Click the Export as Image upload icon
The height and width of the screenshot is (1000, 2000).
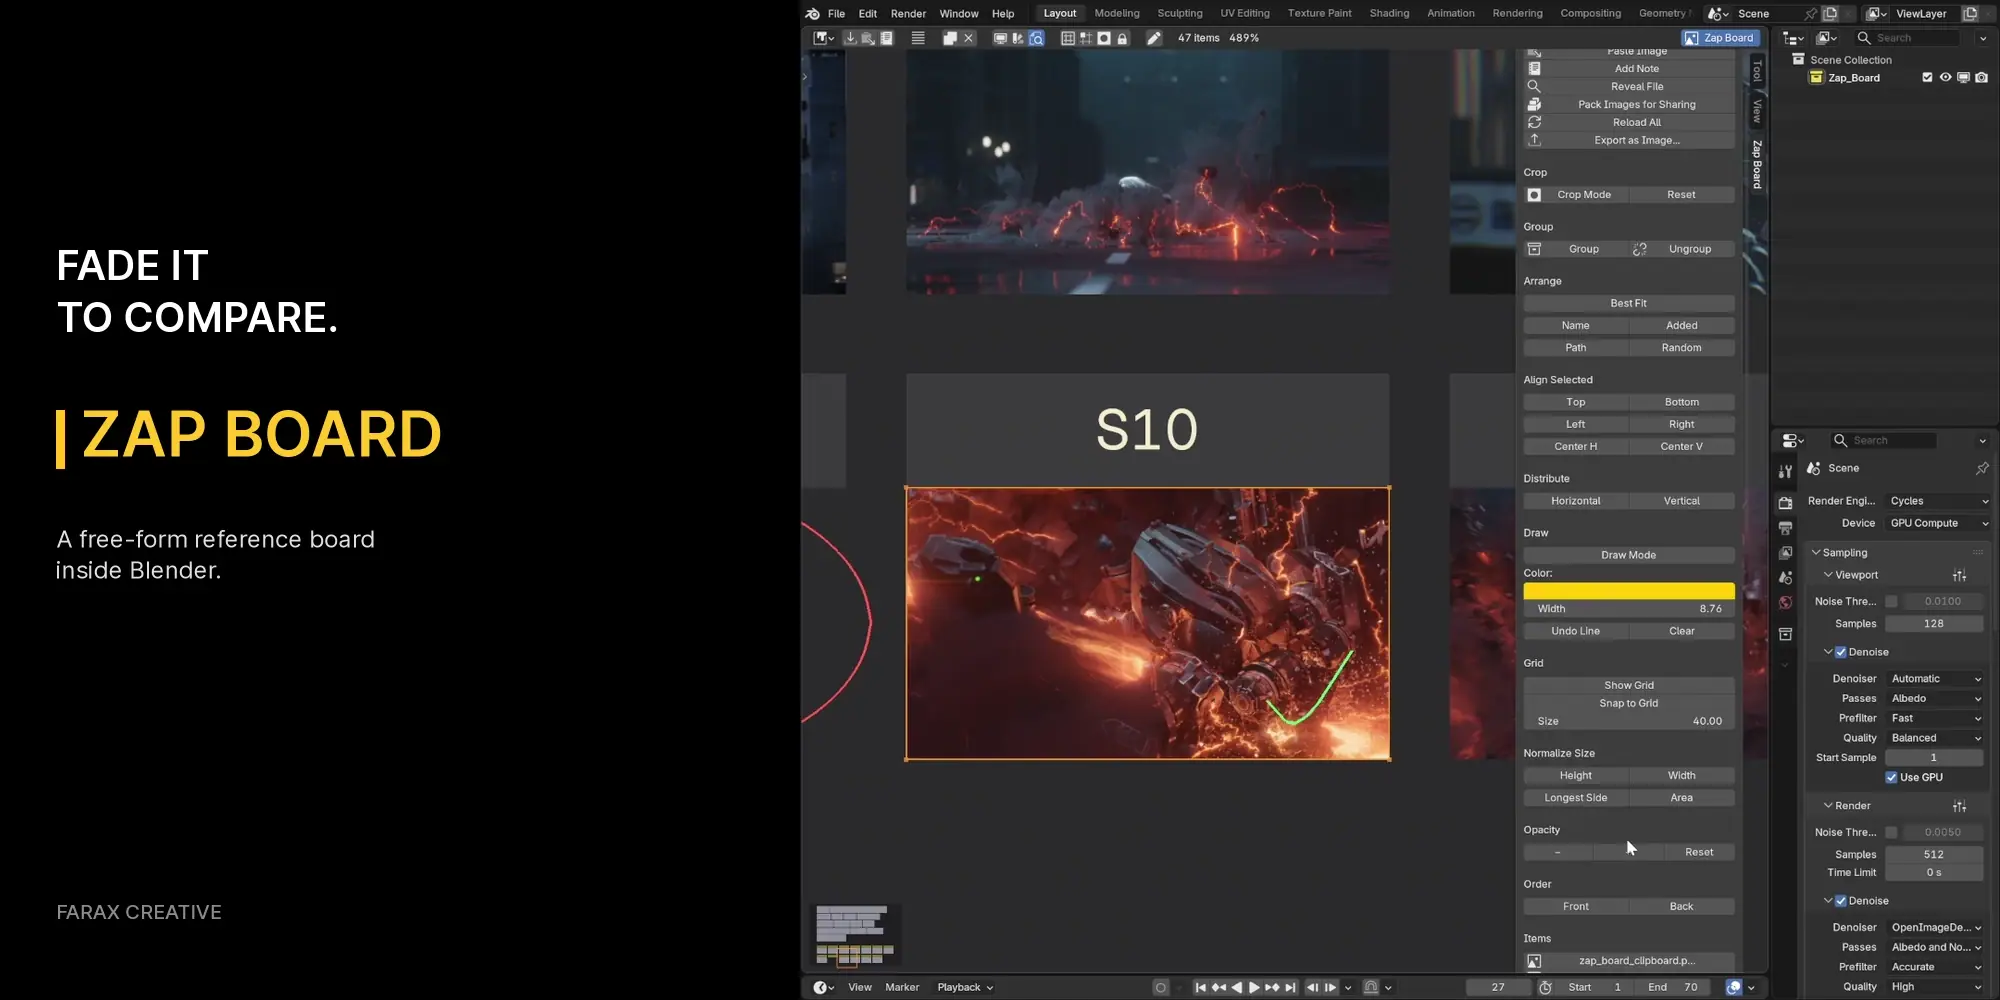1534,140
